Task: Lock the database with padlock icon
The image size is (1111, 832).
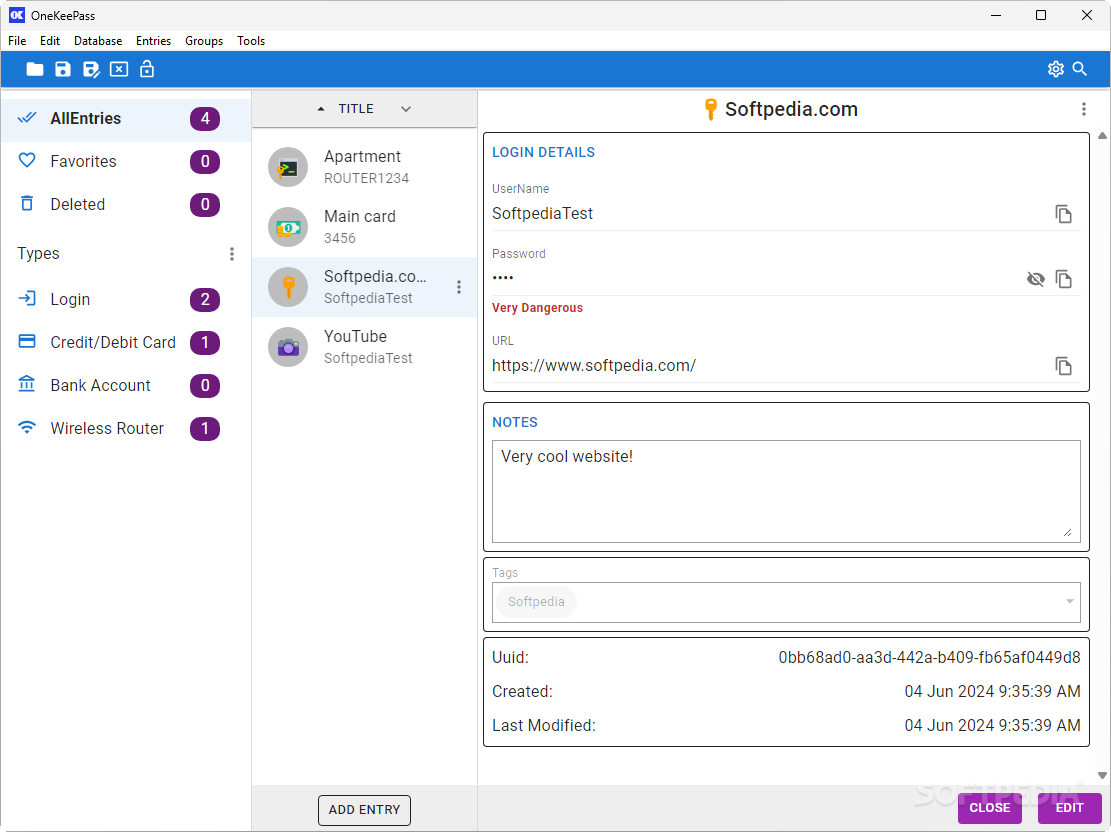Action: point(147,69)
